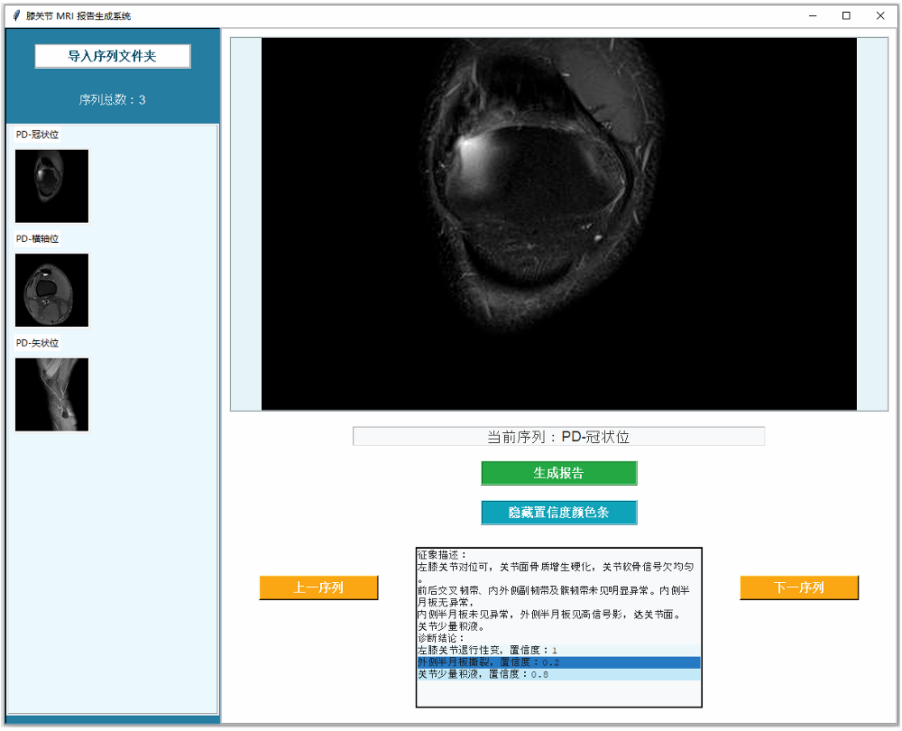Viewport: 902px width, 731px height.
Task: Advance to next series with 下一序列
Action: [799, 588]
